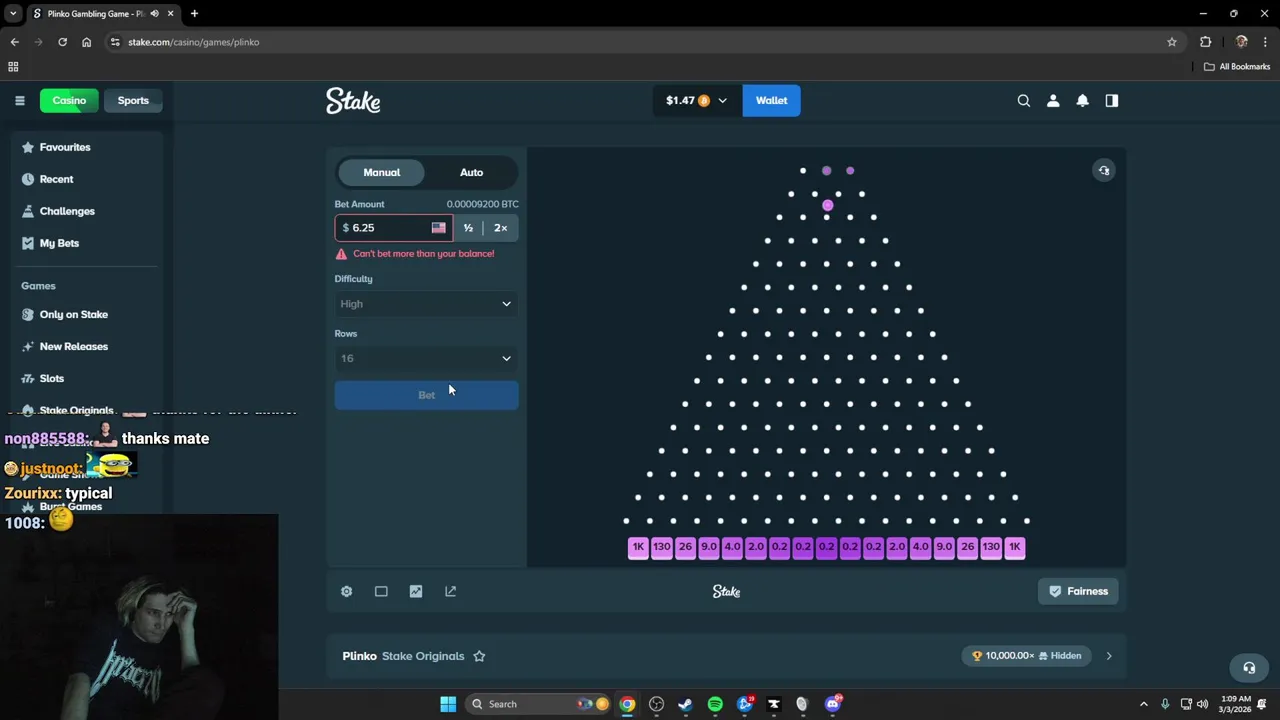Open Steam from taskbar
This screenshot has width=1280, height=720.
[x=686, y=704]
